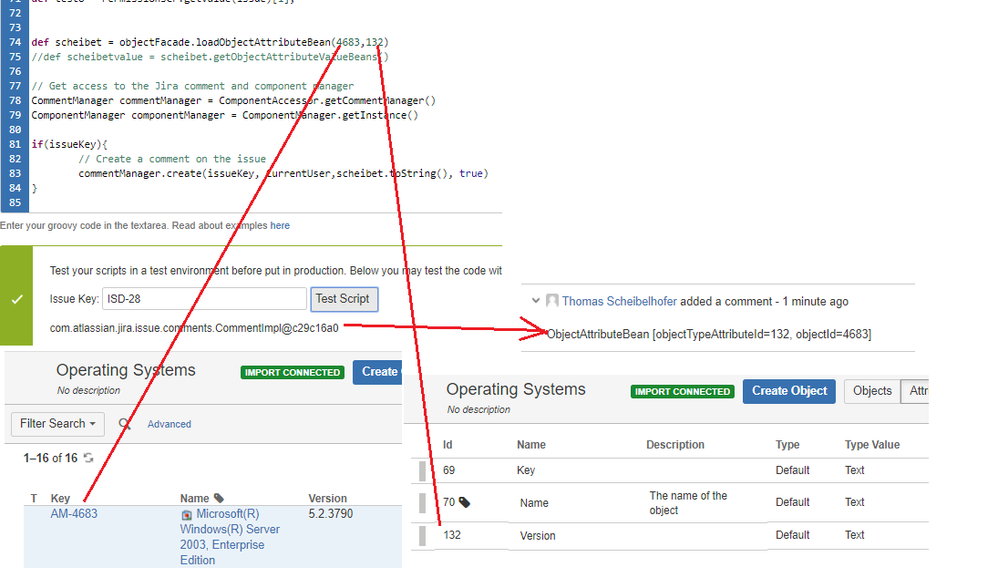This screenshot has width=998, height=579.
Task: Open the AM-4683 object key link
Action: click(x=74, y=513)
